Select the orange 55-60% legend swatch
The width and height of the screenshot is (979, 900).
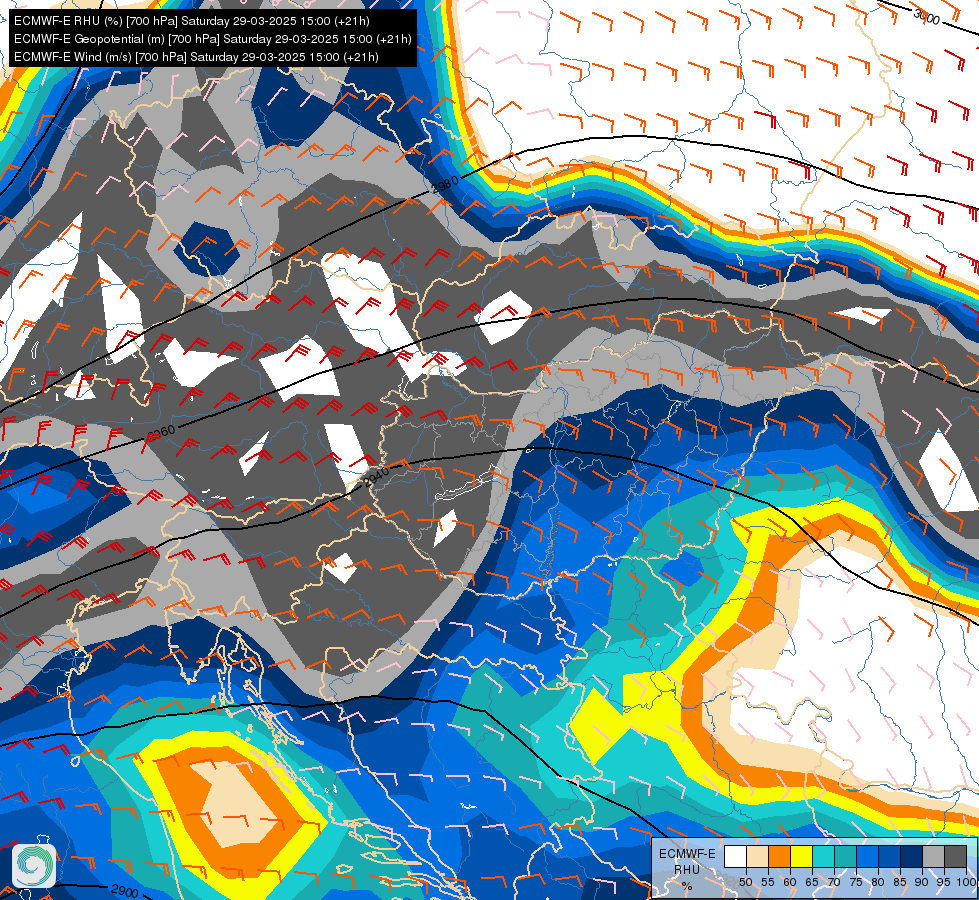tap(779, 856)
